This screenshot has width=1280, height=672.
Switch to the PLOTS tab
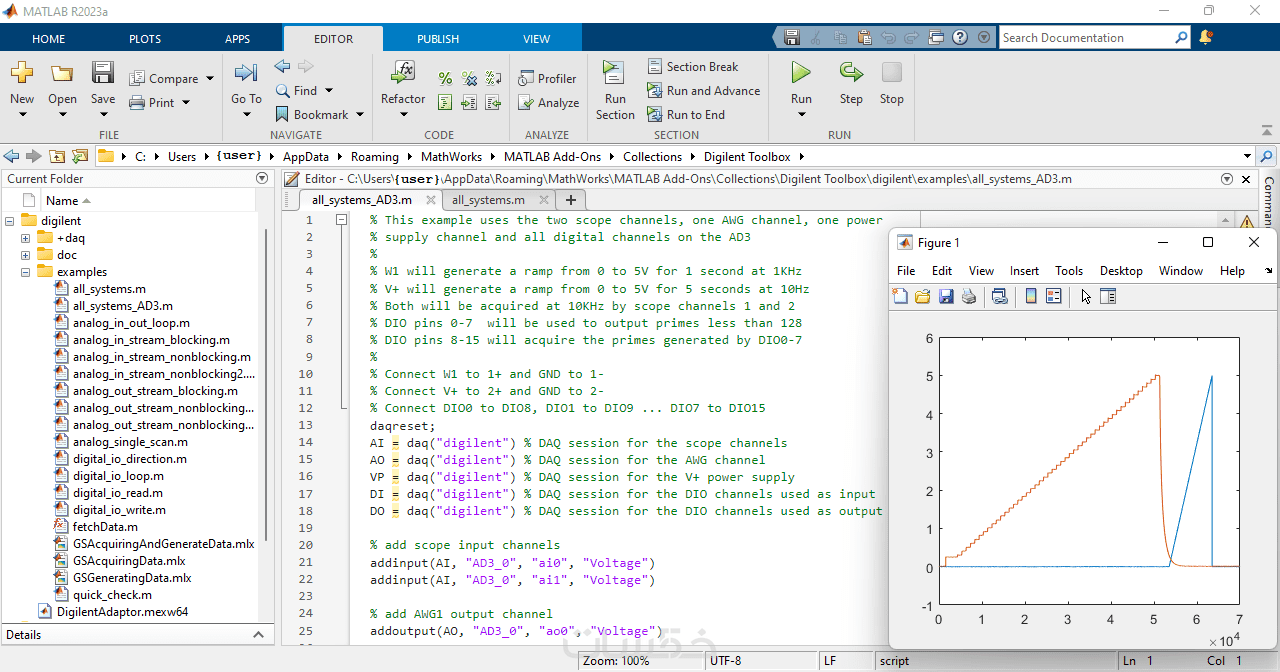click(x=145, y=38)
